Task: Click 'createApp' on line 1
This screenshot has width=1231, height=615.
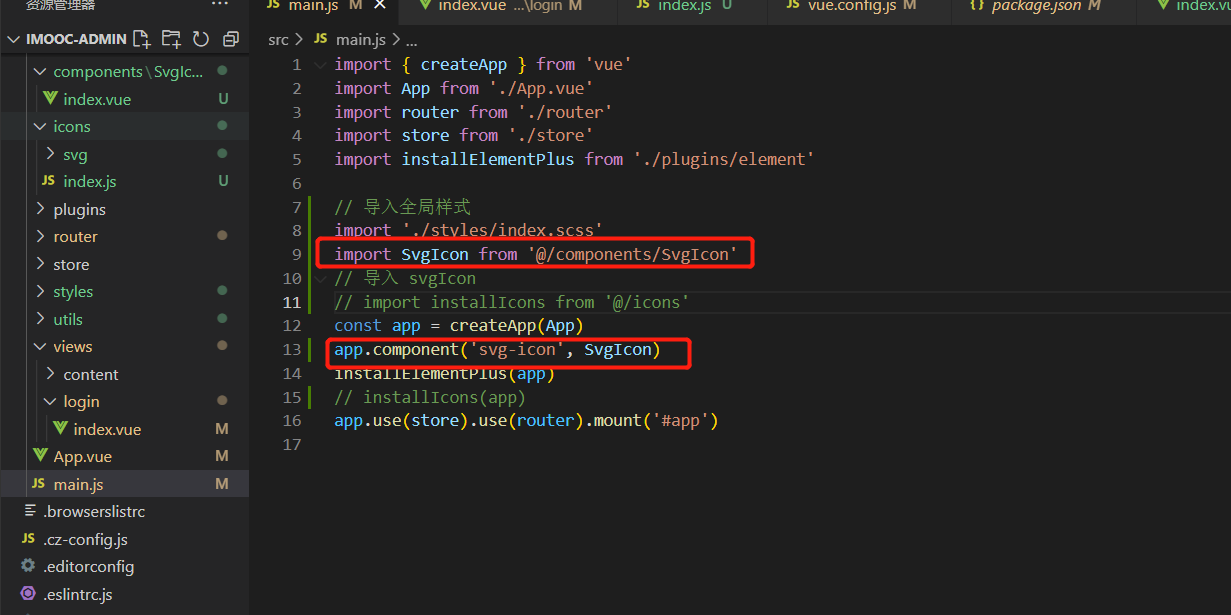Action: click(x=464, y=64)
